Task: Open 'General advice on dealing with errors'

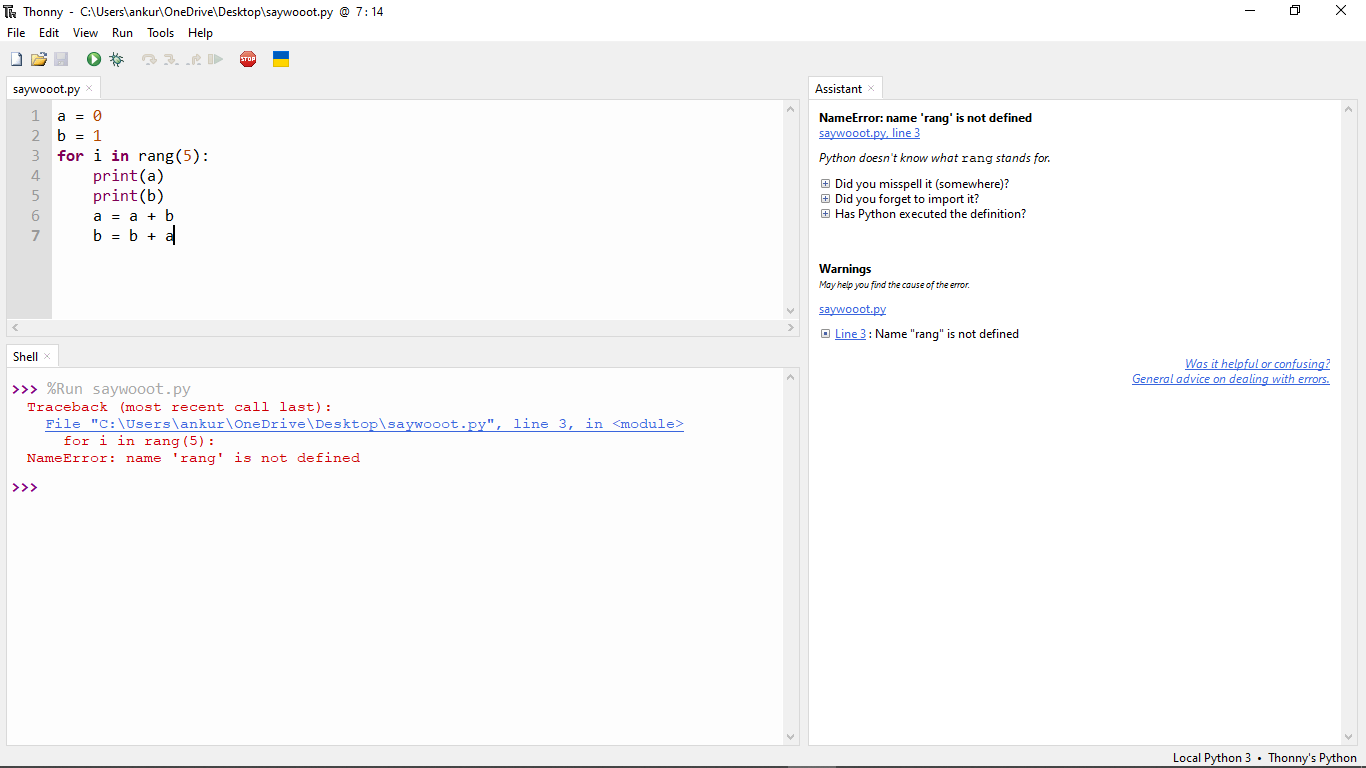Action: pyautogui.click(x=1230, y=378)
